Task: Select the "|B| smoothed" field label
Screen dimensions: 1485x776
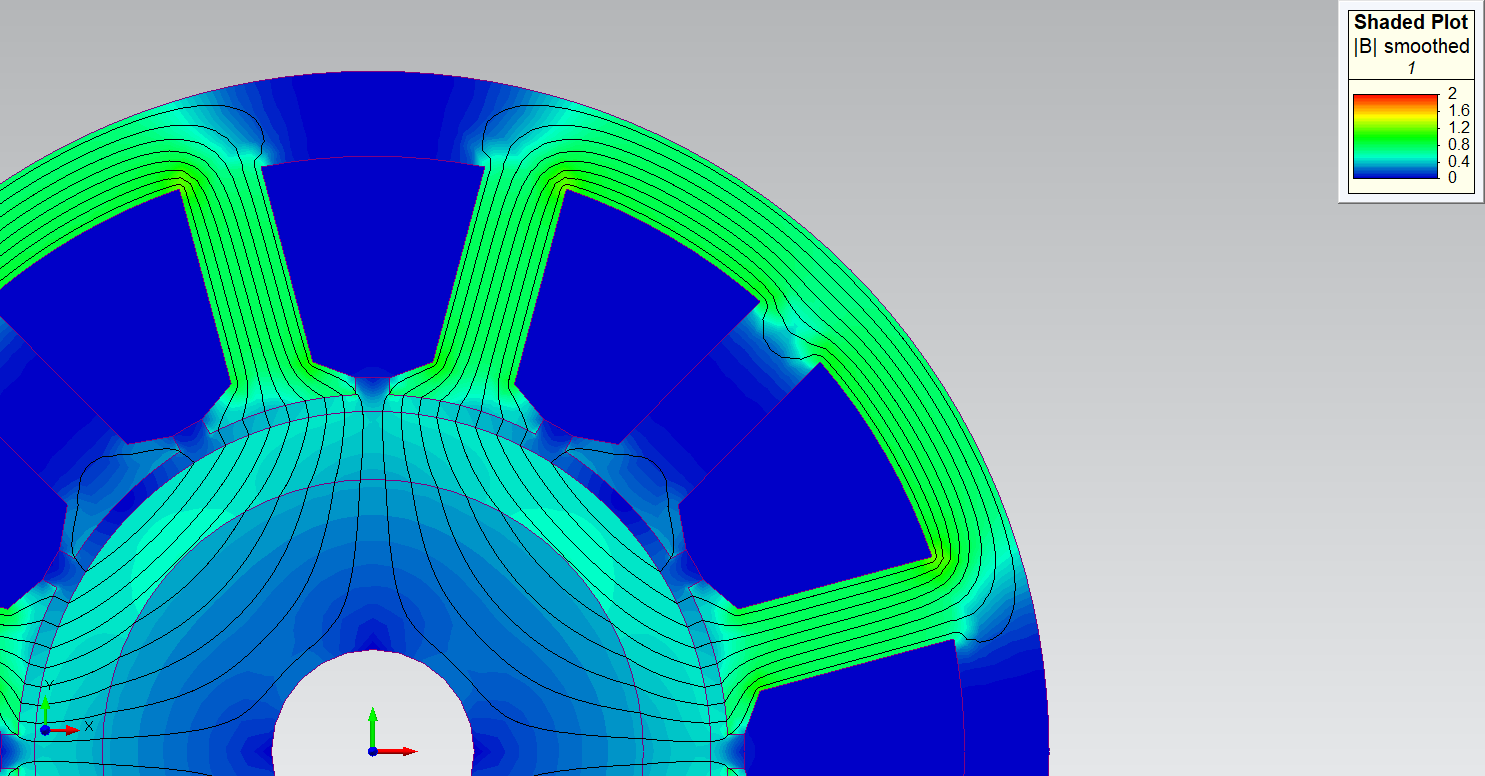Action: [1411, 46]
